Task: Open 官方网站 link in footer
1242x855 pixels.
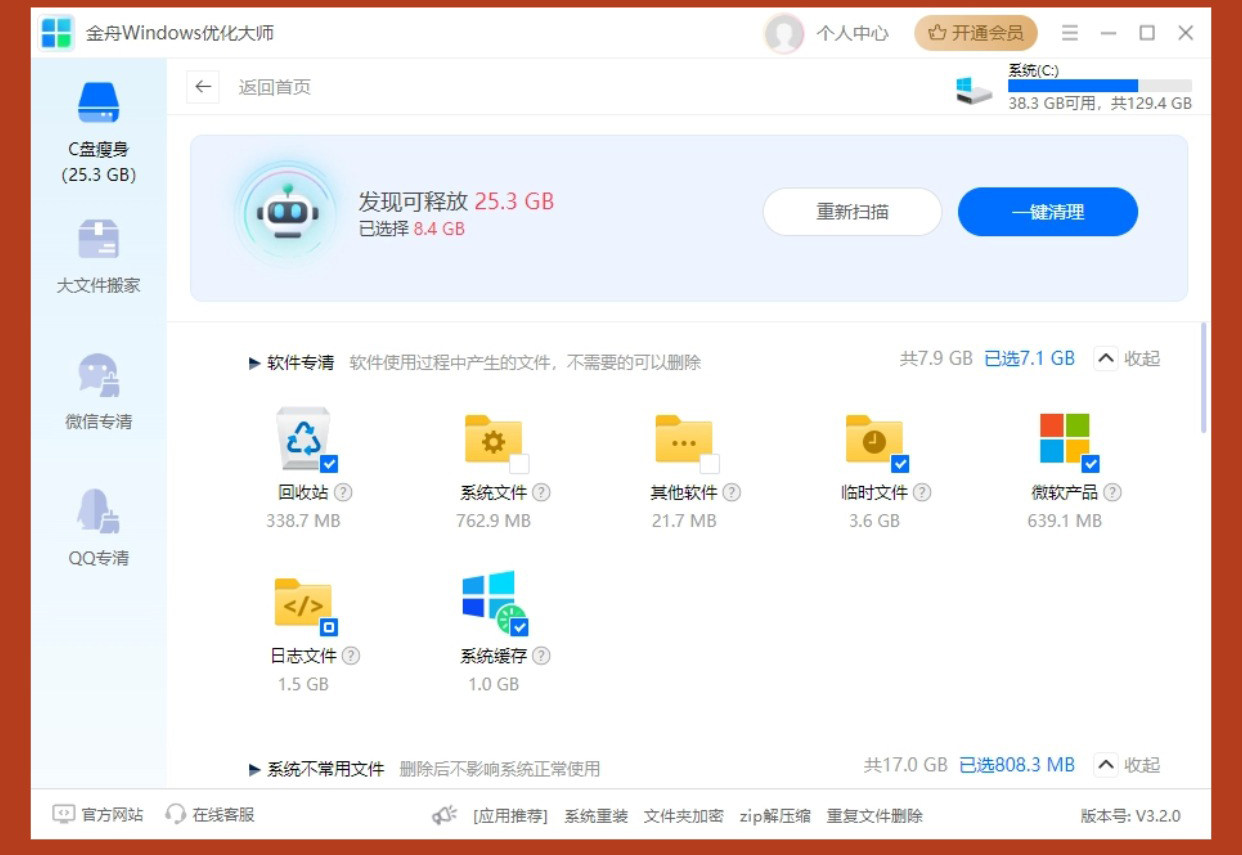Action: point(98,815)
